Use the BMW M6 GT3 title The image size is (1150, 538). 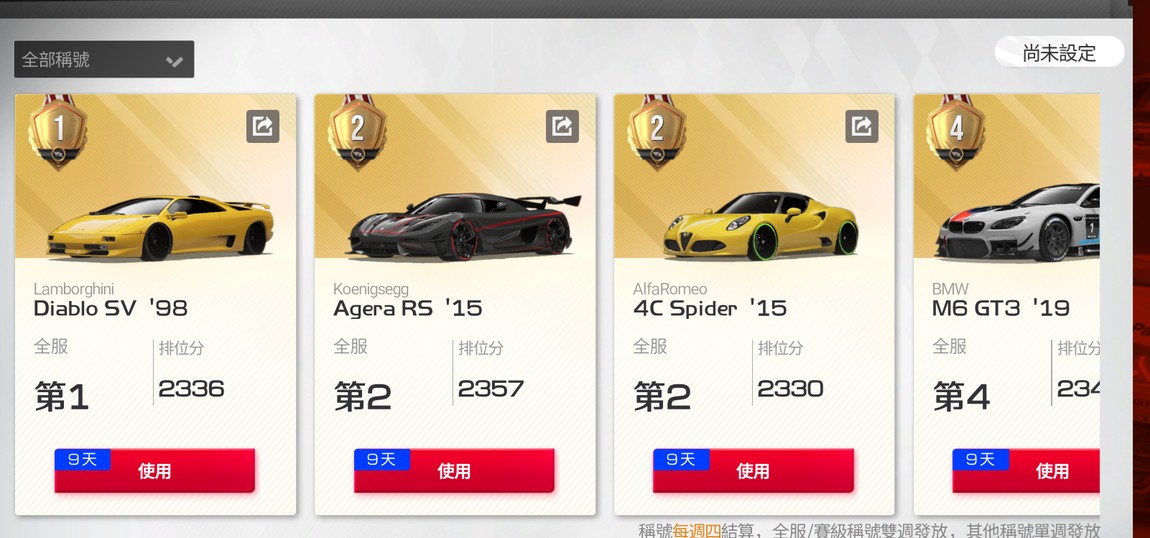[1025, 471]
